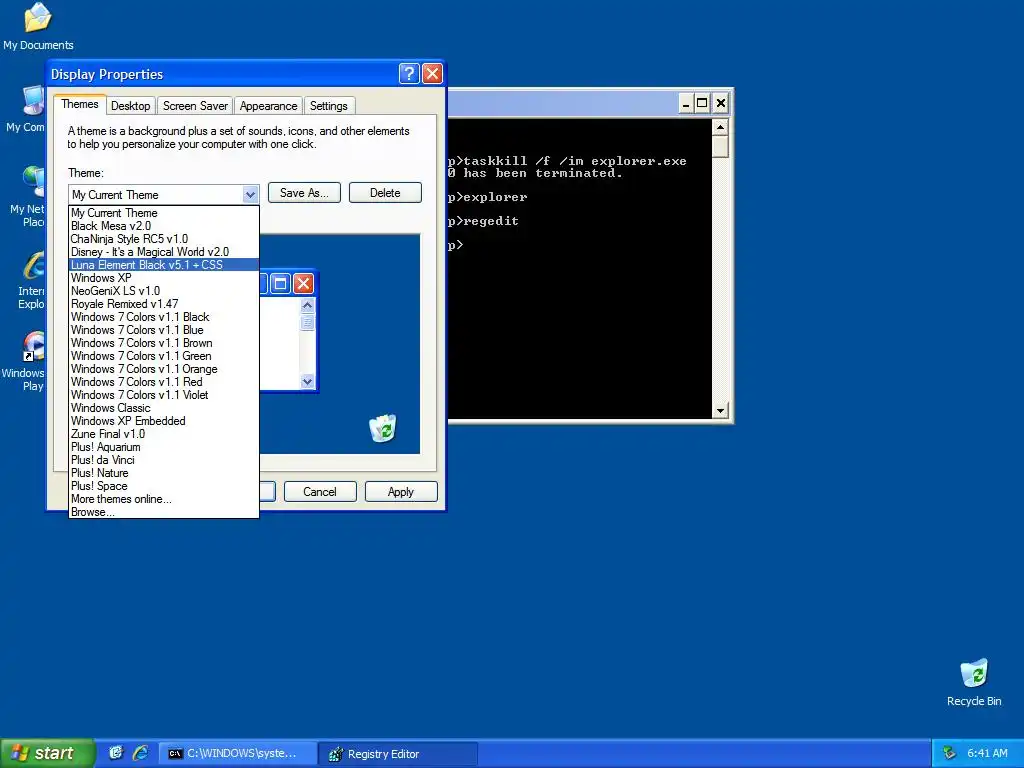Click the system clock showing 6:41 AM

(x=987, y=753)
